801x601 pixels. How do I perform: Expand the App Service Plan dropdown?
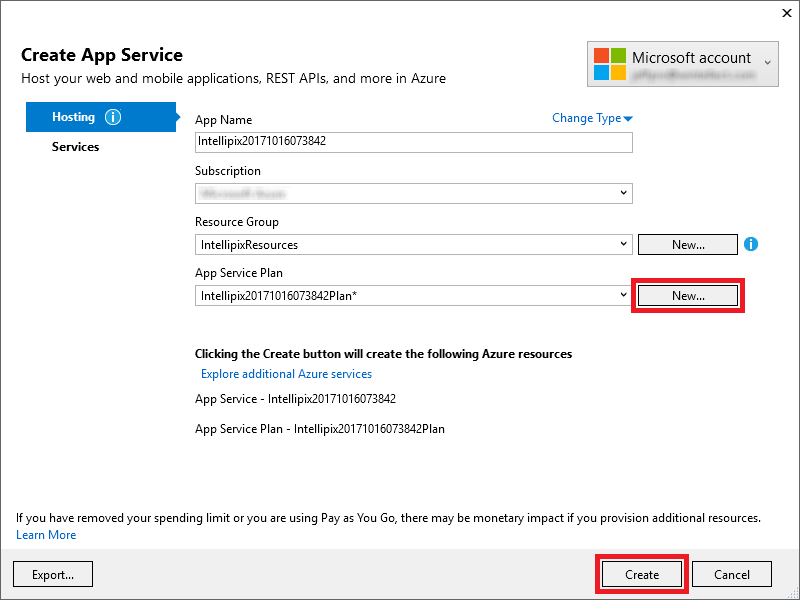tap(624, 295)
